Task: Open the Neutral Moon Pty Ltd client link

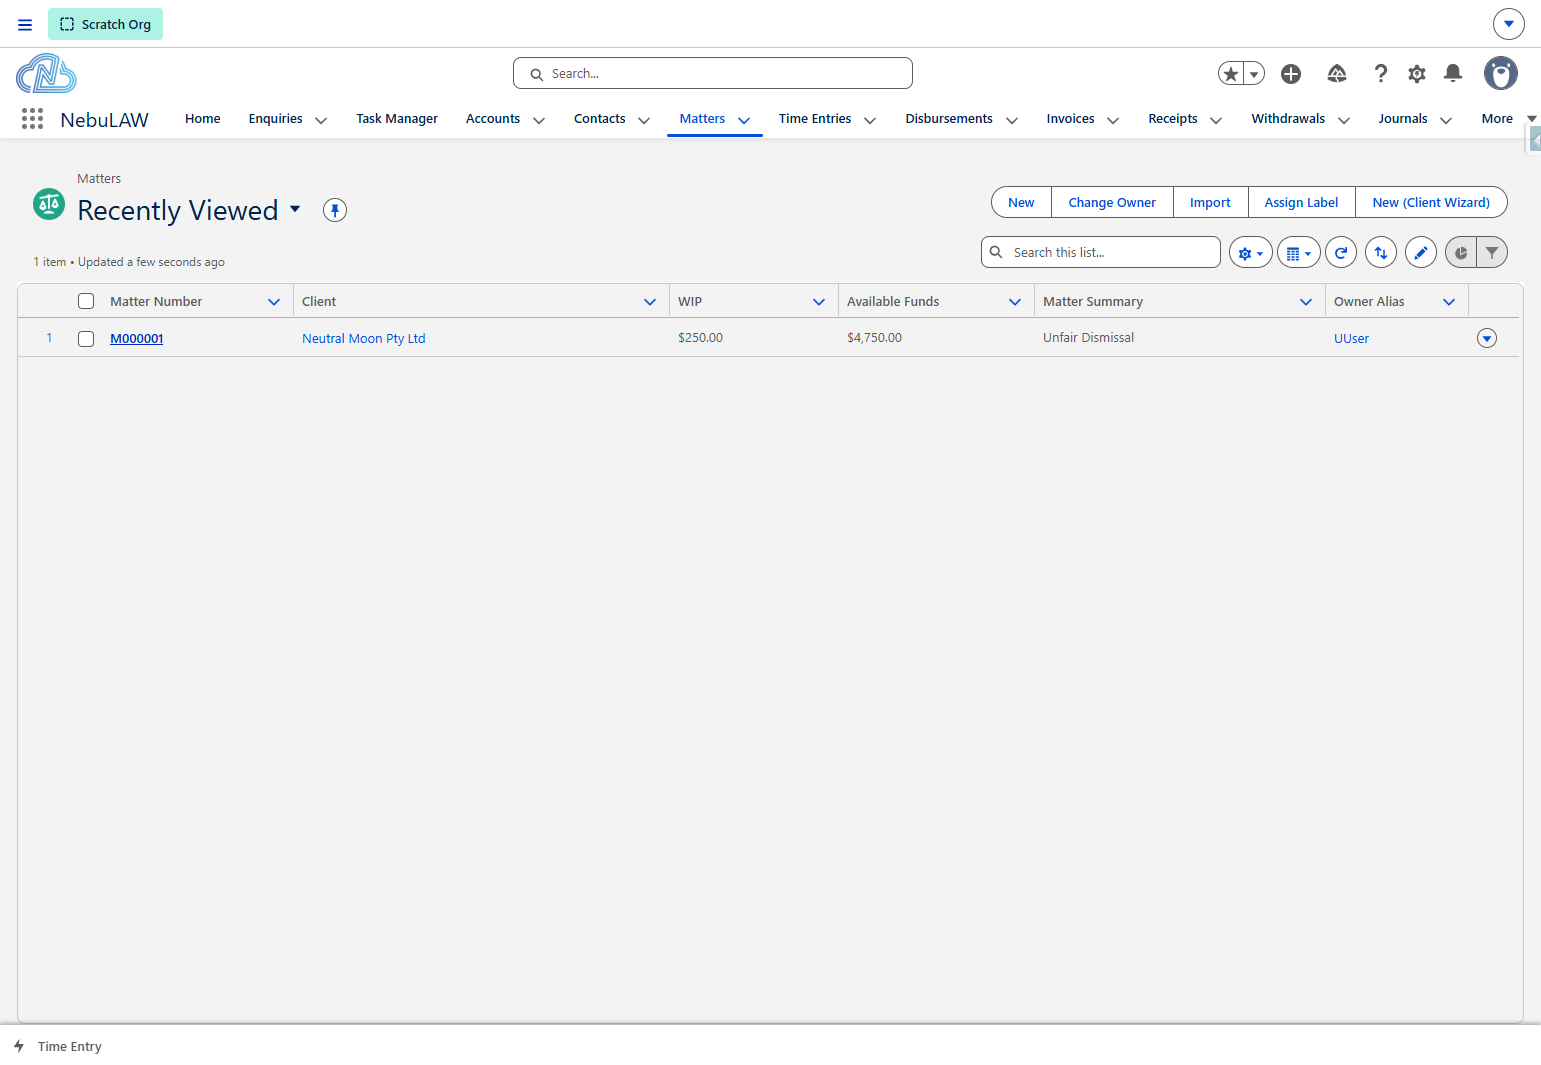Action: (x=364, y=339)
